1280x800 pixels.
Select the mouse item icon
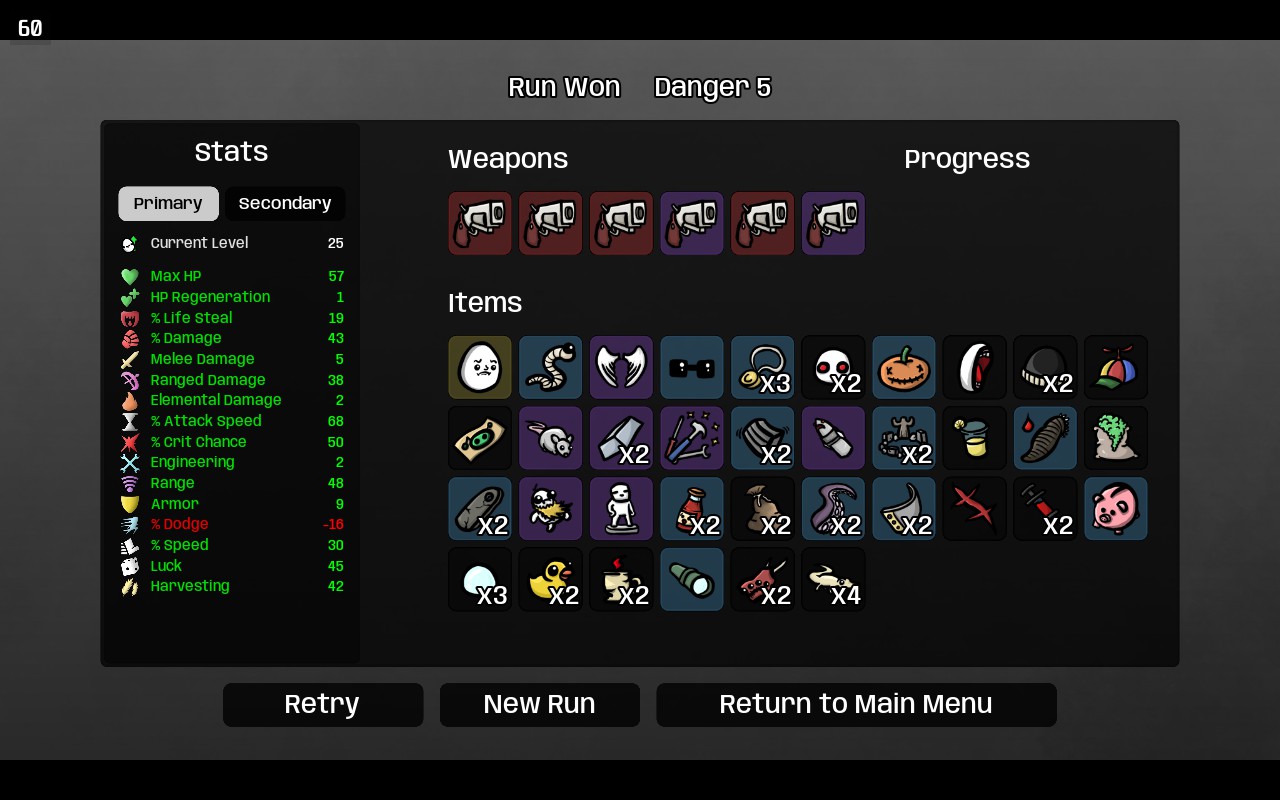tap(551, 438)
